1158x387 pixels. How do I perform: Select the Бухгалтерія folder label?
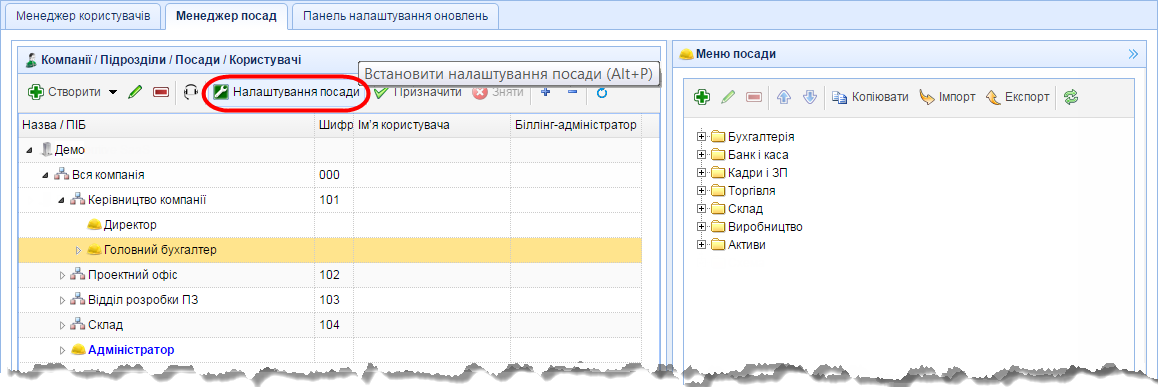point(761,137)
